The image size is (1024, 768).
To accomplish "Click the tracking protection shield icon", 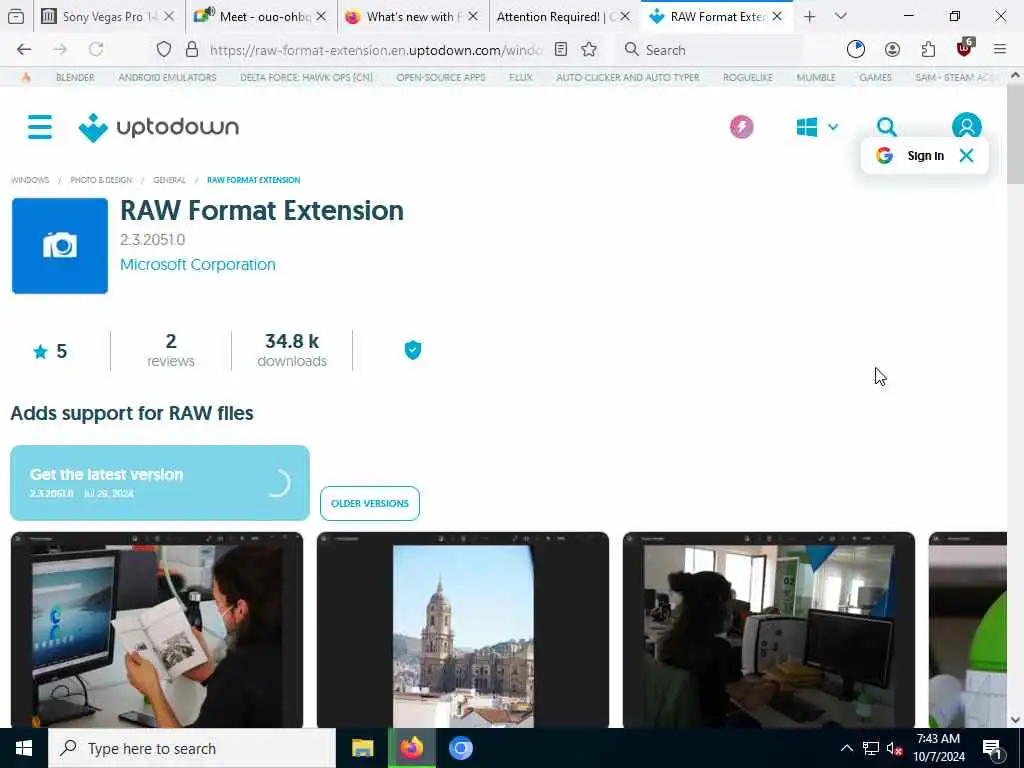I will click(x=164, y=49).
